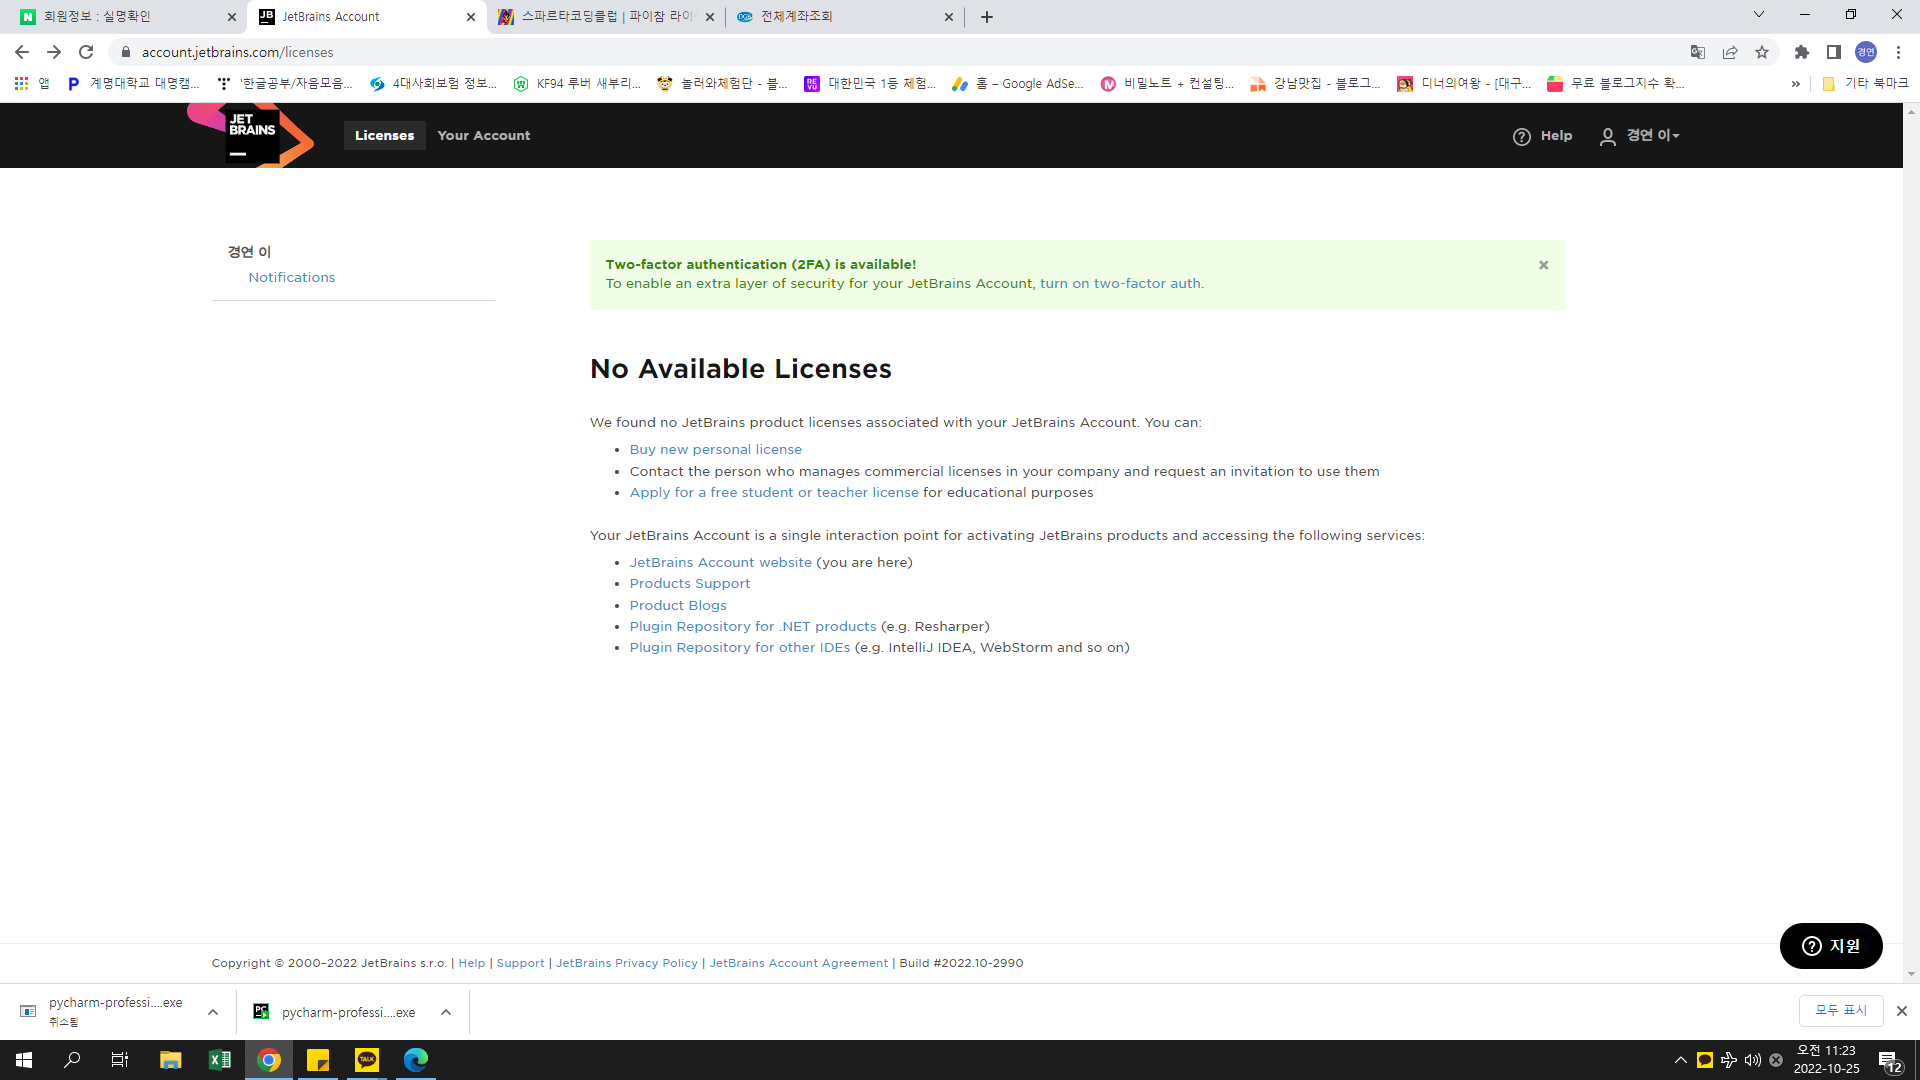Open Apply for a free student or teacher license
Screen dimensions: 1920x1080
(x=774, y=493)
